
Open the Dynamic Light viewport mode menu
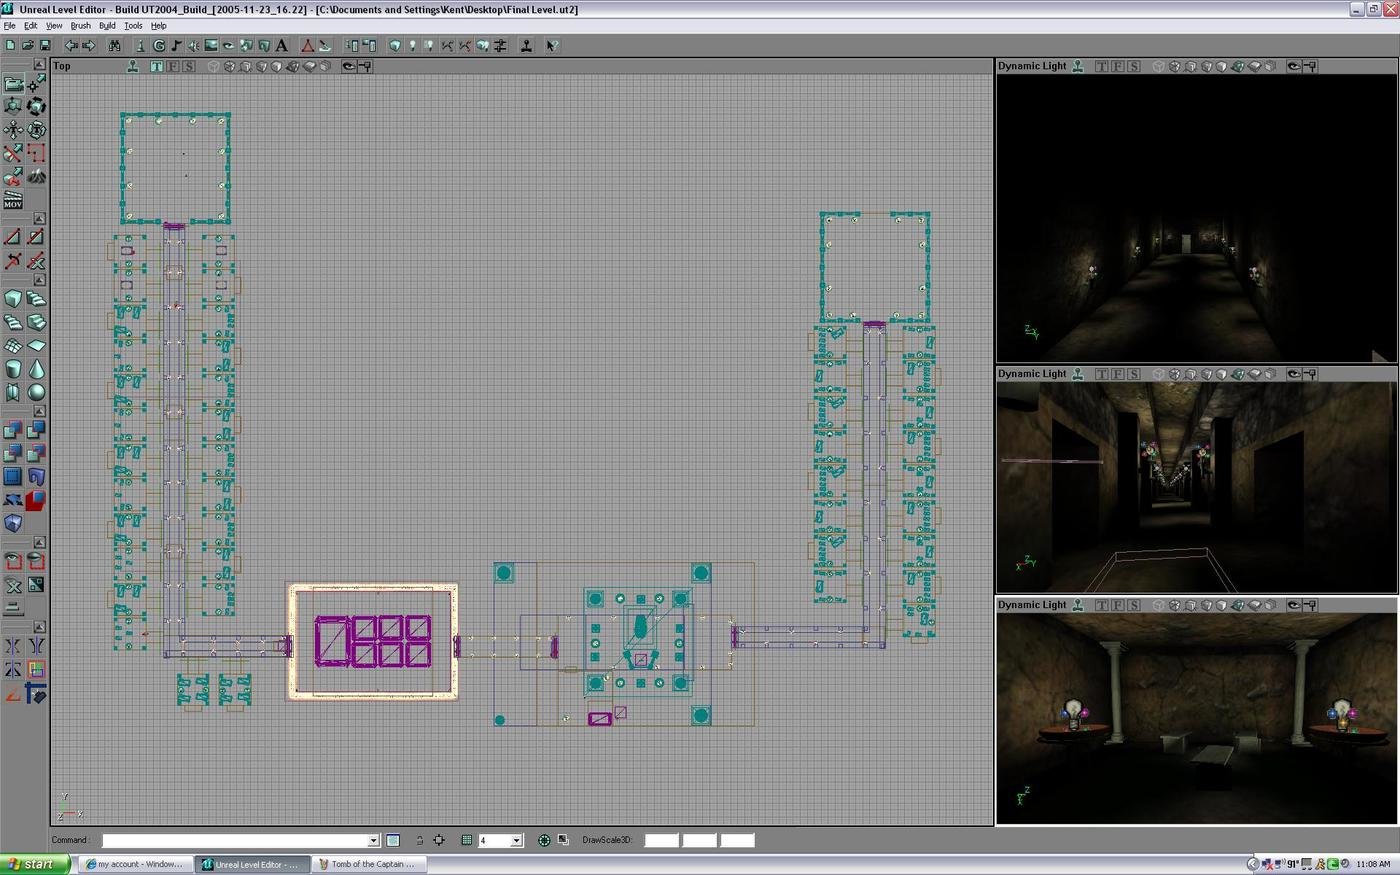1031,65
